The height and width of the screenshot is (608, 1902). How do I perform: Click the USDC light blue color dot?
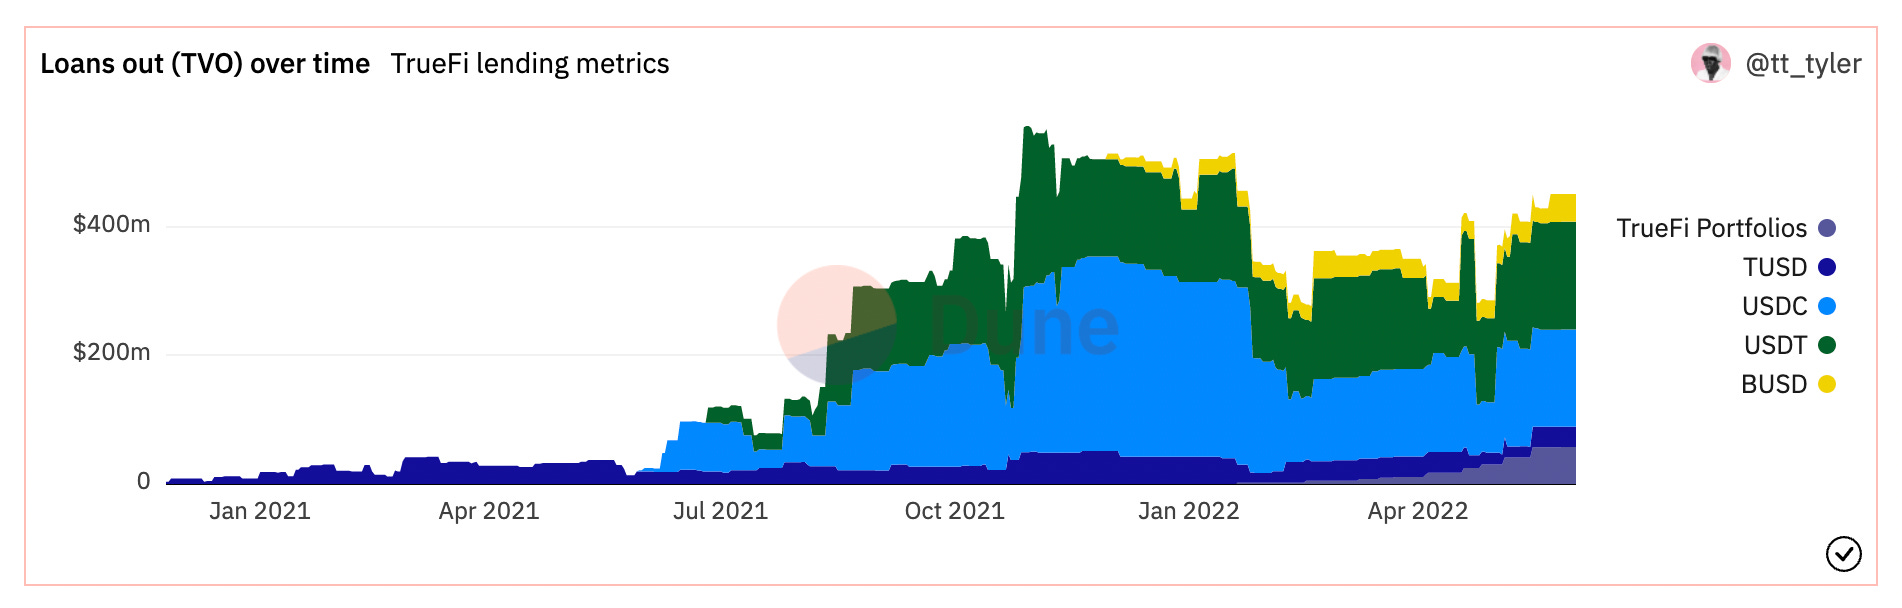click(1827, 306)
